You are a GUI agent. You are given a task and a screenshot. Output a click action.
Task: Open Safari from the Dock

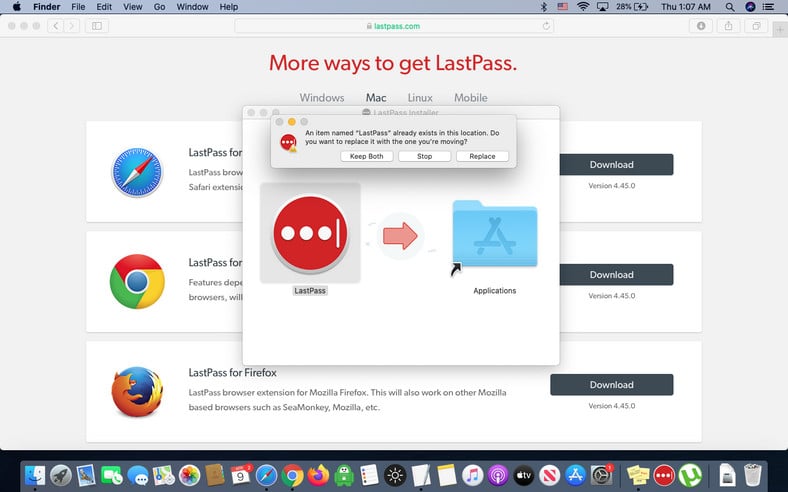coord(266,475)
